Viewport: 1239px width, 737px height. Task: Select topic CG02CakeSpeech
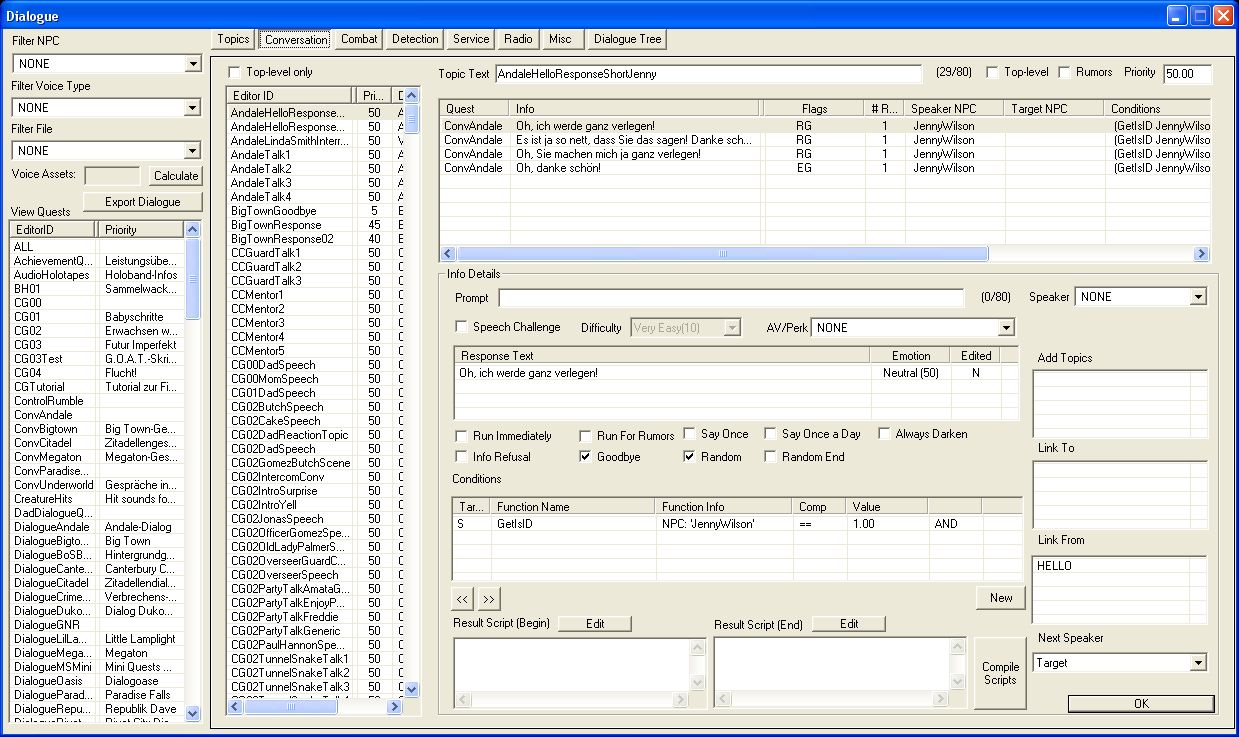click(315, 421)
